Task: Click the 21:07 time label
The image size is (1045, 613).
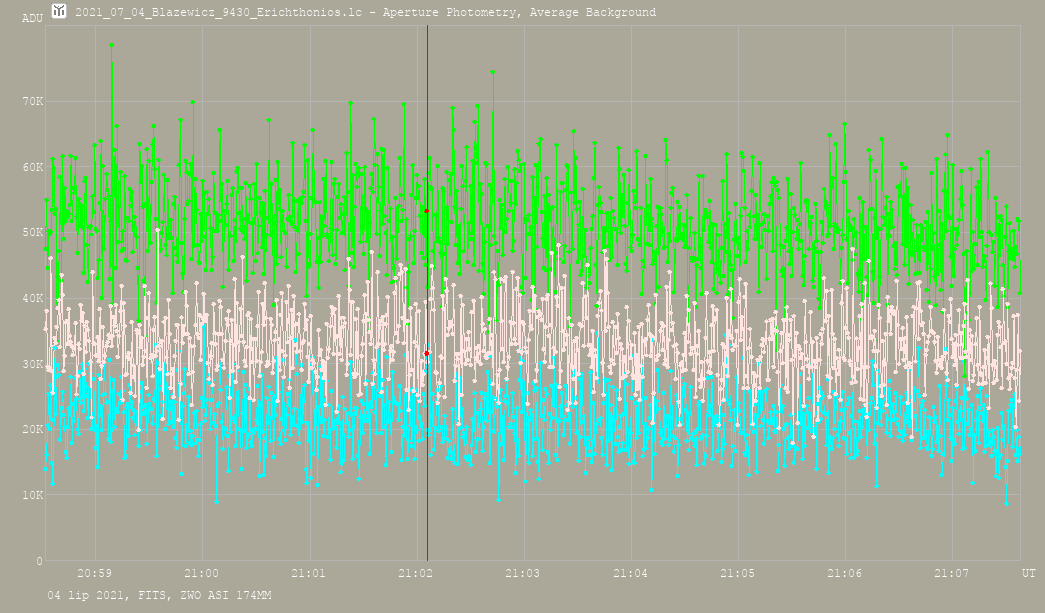Action: tap(952, 573)
